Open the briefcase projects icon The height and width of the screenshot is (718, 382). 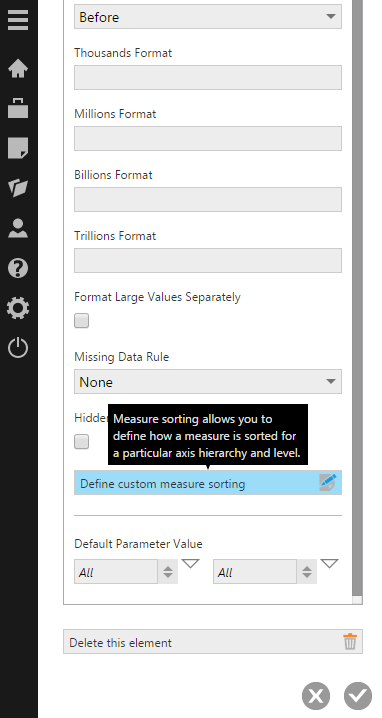[x=18, y=108]
